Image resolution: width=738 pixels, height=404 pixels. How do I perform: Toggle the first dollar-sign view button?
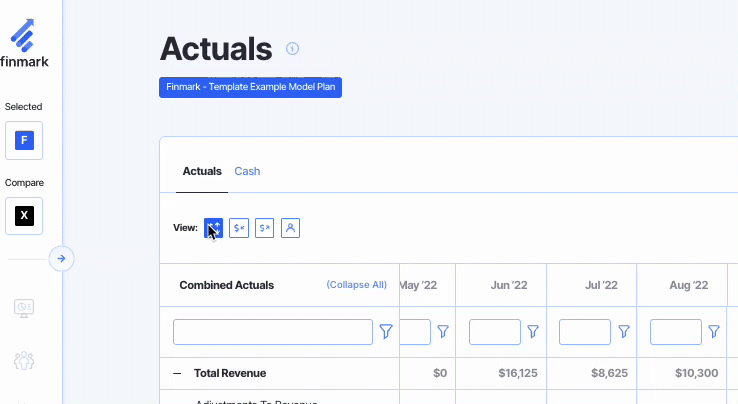(239, 228)
